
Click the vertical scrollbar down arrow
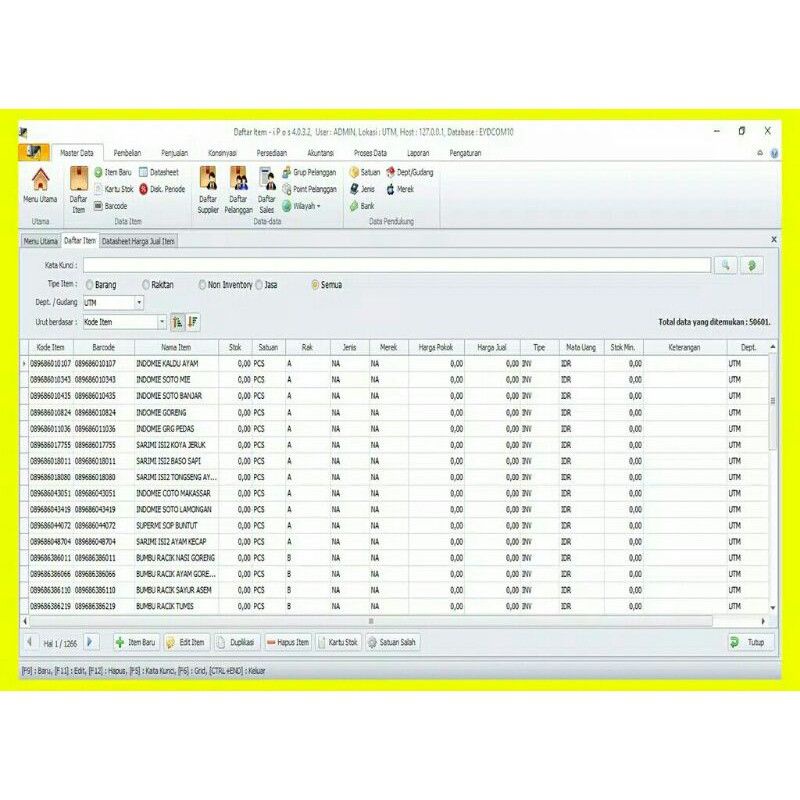773,608
